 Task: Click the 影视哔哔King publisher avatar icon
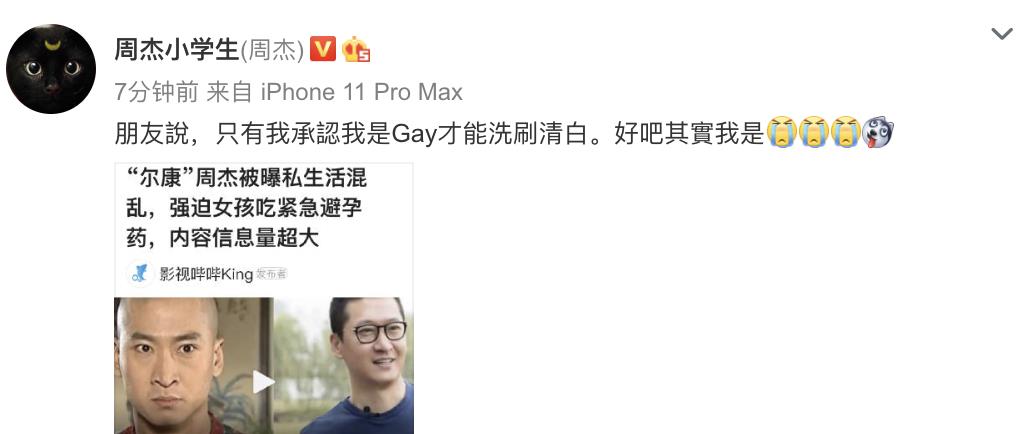[x=140, y=274]
